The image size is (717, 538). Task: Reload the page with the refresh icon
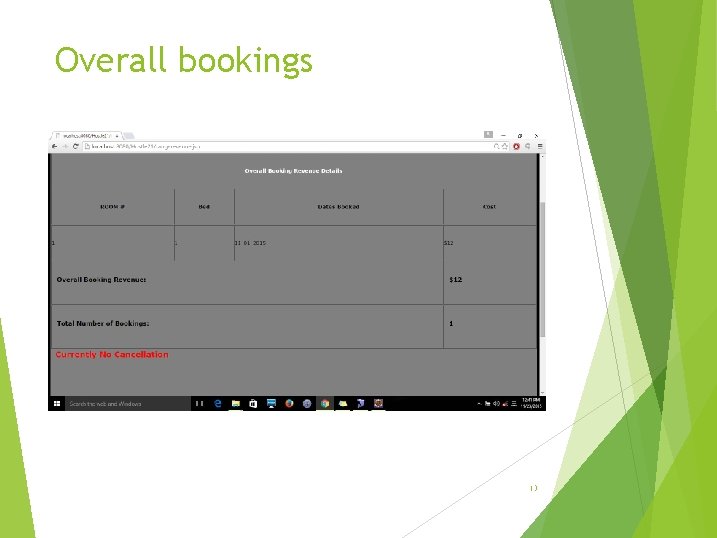tap(76, 147)
